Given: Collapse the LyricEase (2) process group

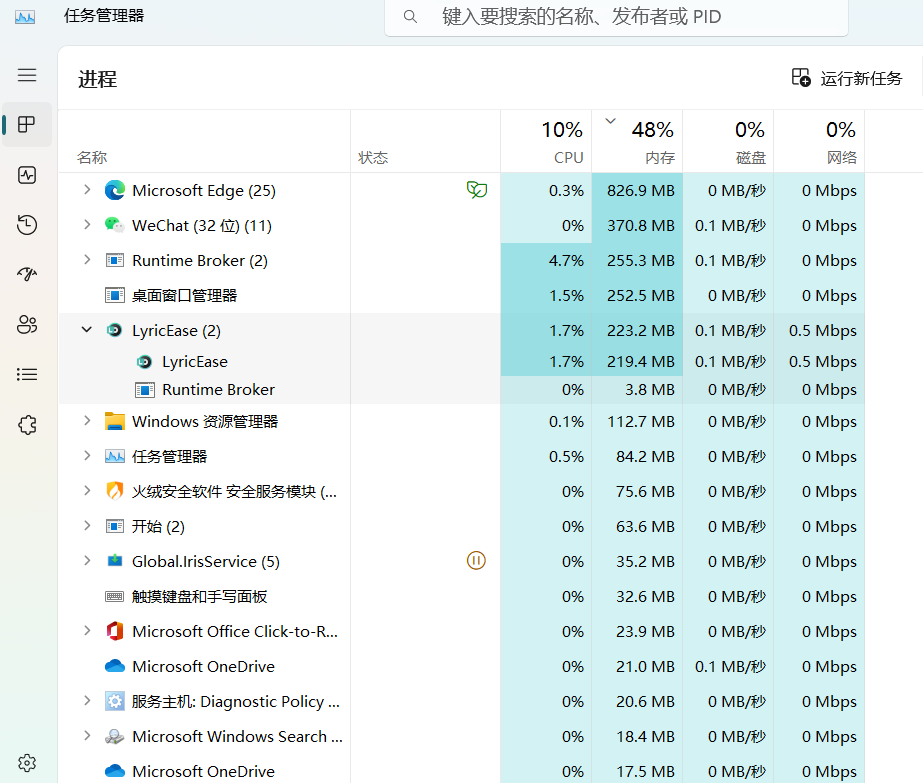Looking at the screenshot, I should [x=87, y=330].
